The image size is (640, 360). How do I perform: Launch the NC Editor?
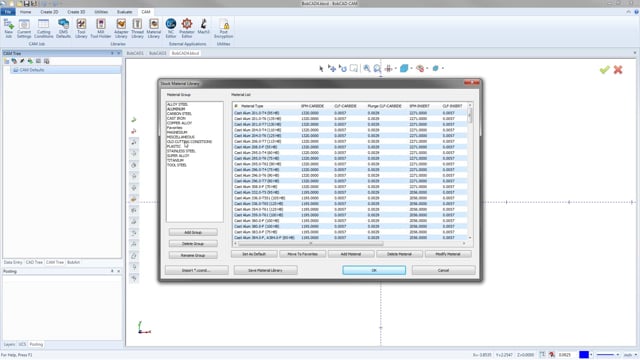(x=171, y=28)
